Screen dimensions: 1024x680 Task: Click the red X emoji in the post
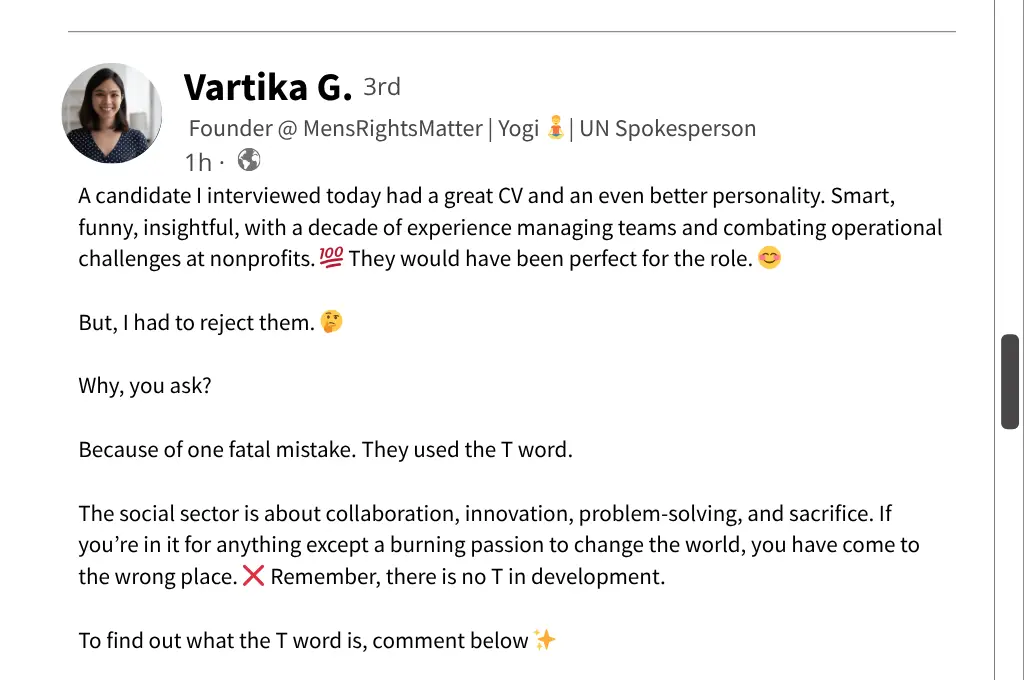tap(254, 575)
